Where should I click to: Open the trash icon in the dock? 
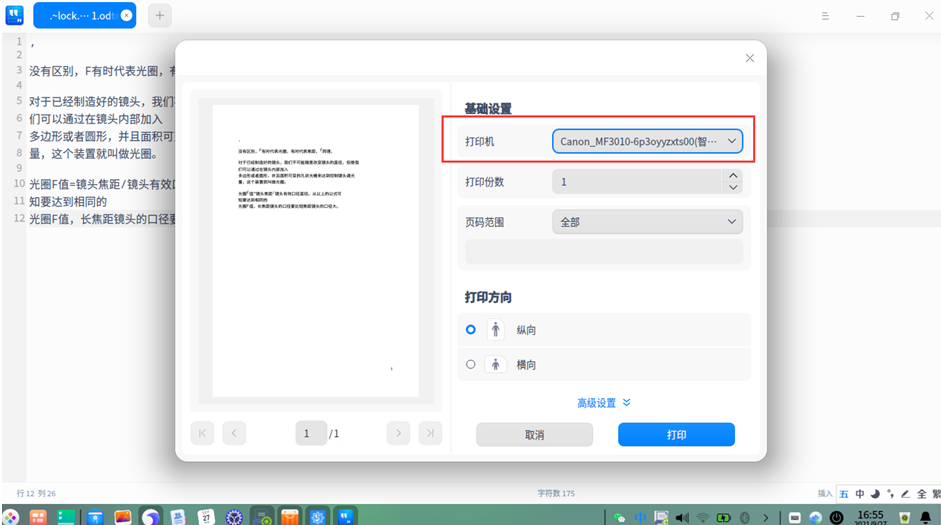coord(905,517)
